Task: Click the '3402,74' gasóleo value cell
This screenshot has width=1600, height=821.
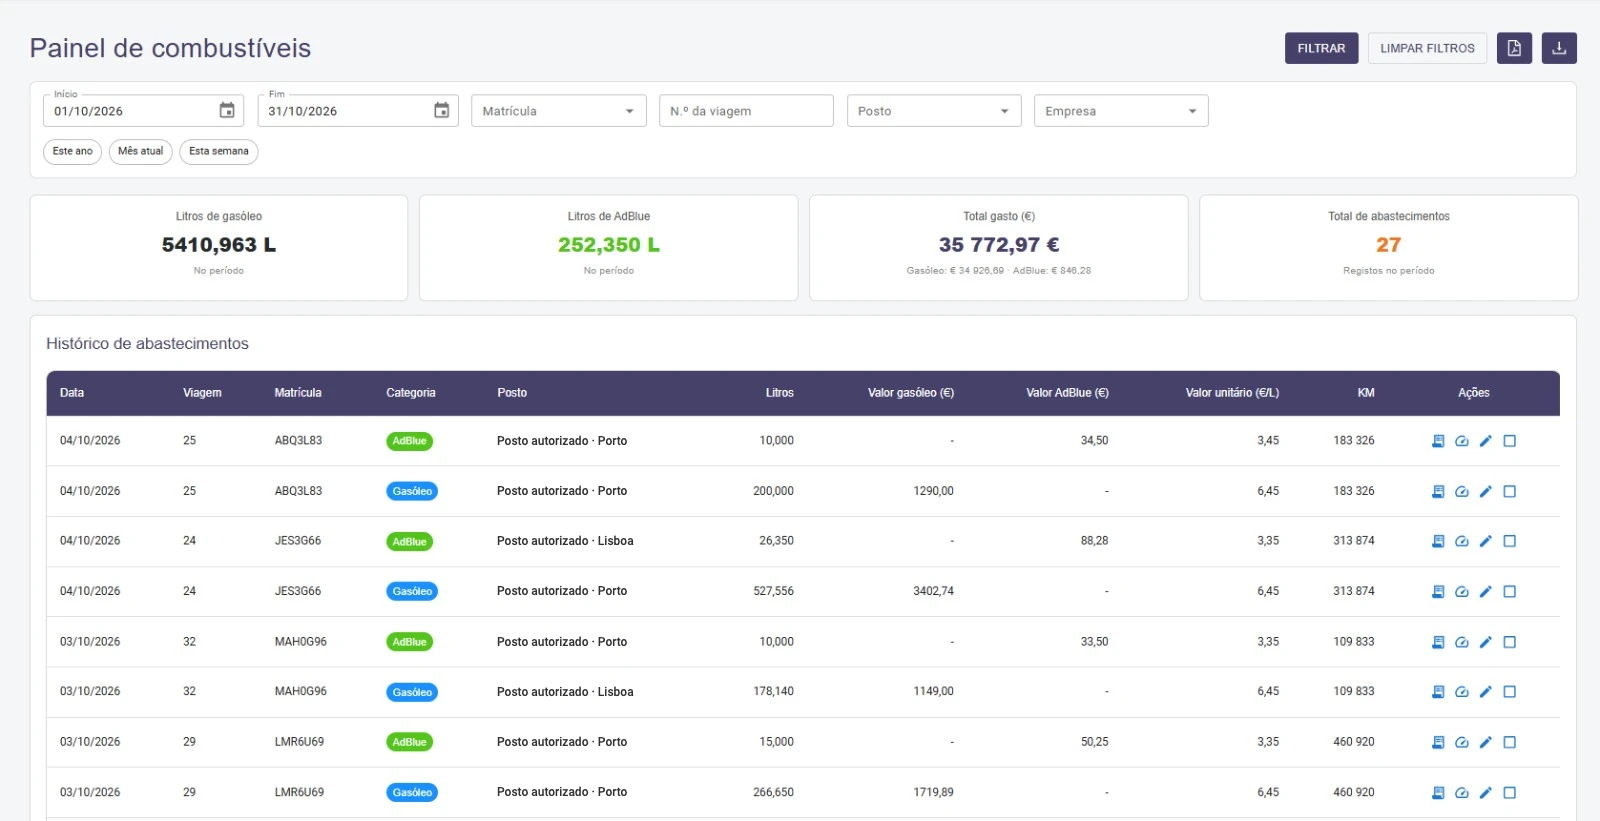Action: click(x=933, y=592)
